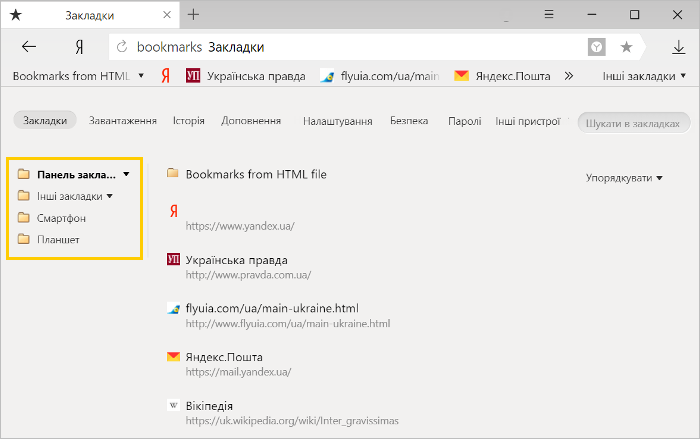700x439 pixels.
Task: Click Яндекс.Пошта envelope icon in bookmarks bar
Action: [x=461, y=75]
